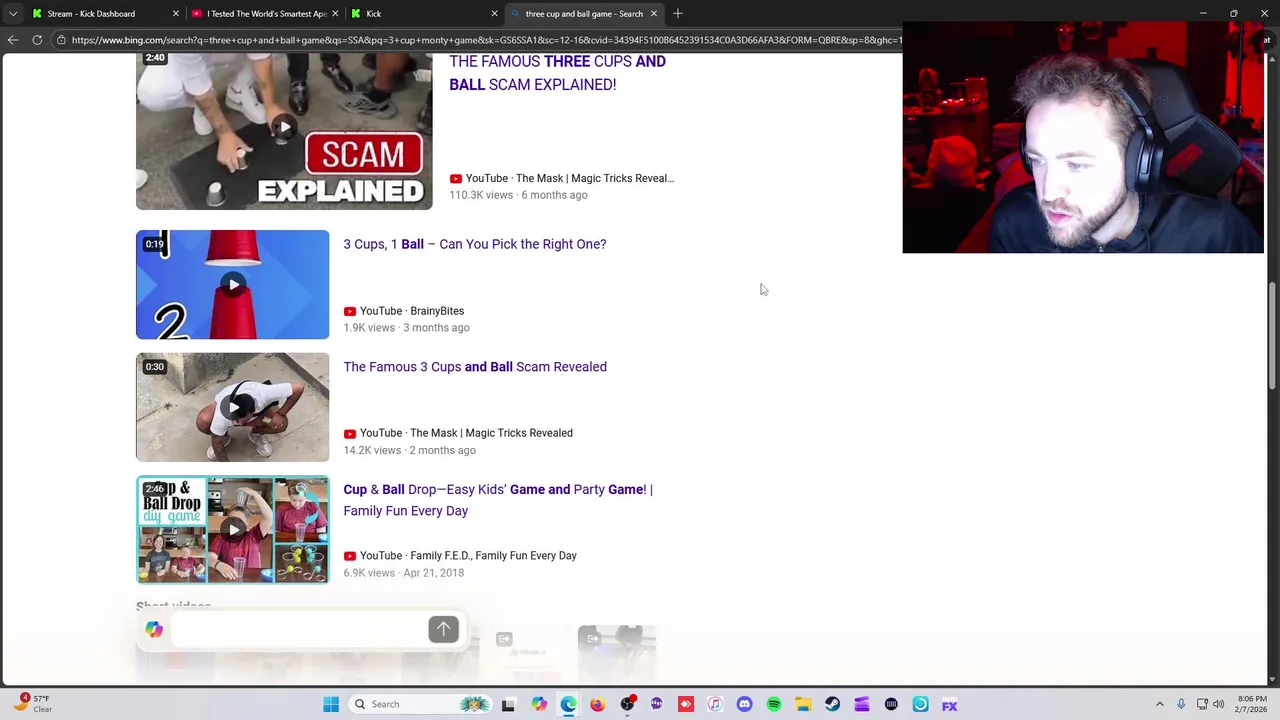Close the Stream - Kick Dashboard tab
1280x720 pixels.
point(176,13)
